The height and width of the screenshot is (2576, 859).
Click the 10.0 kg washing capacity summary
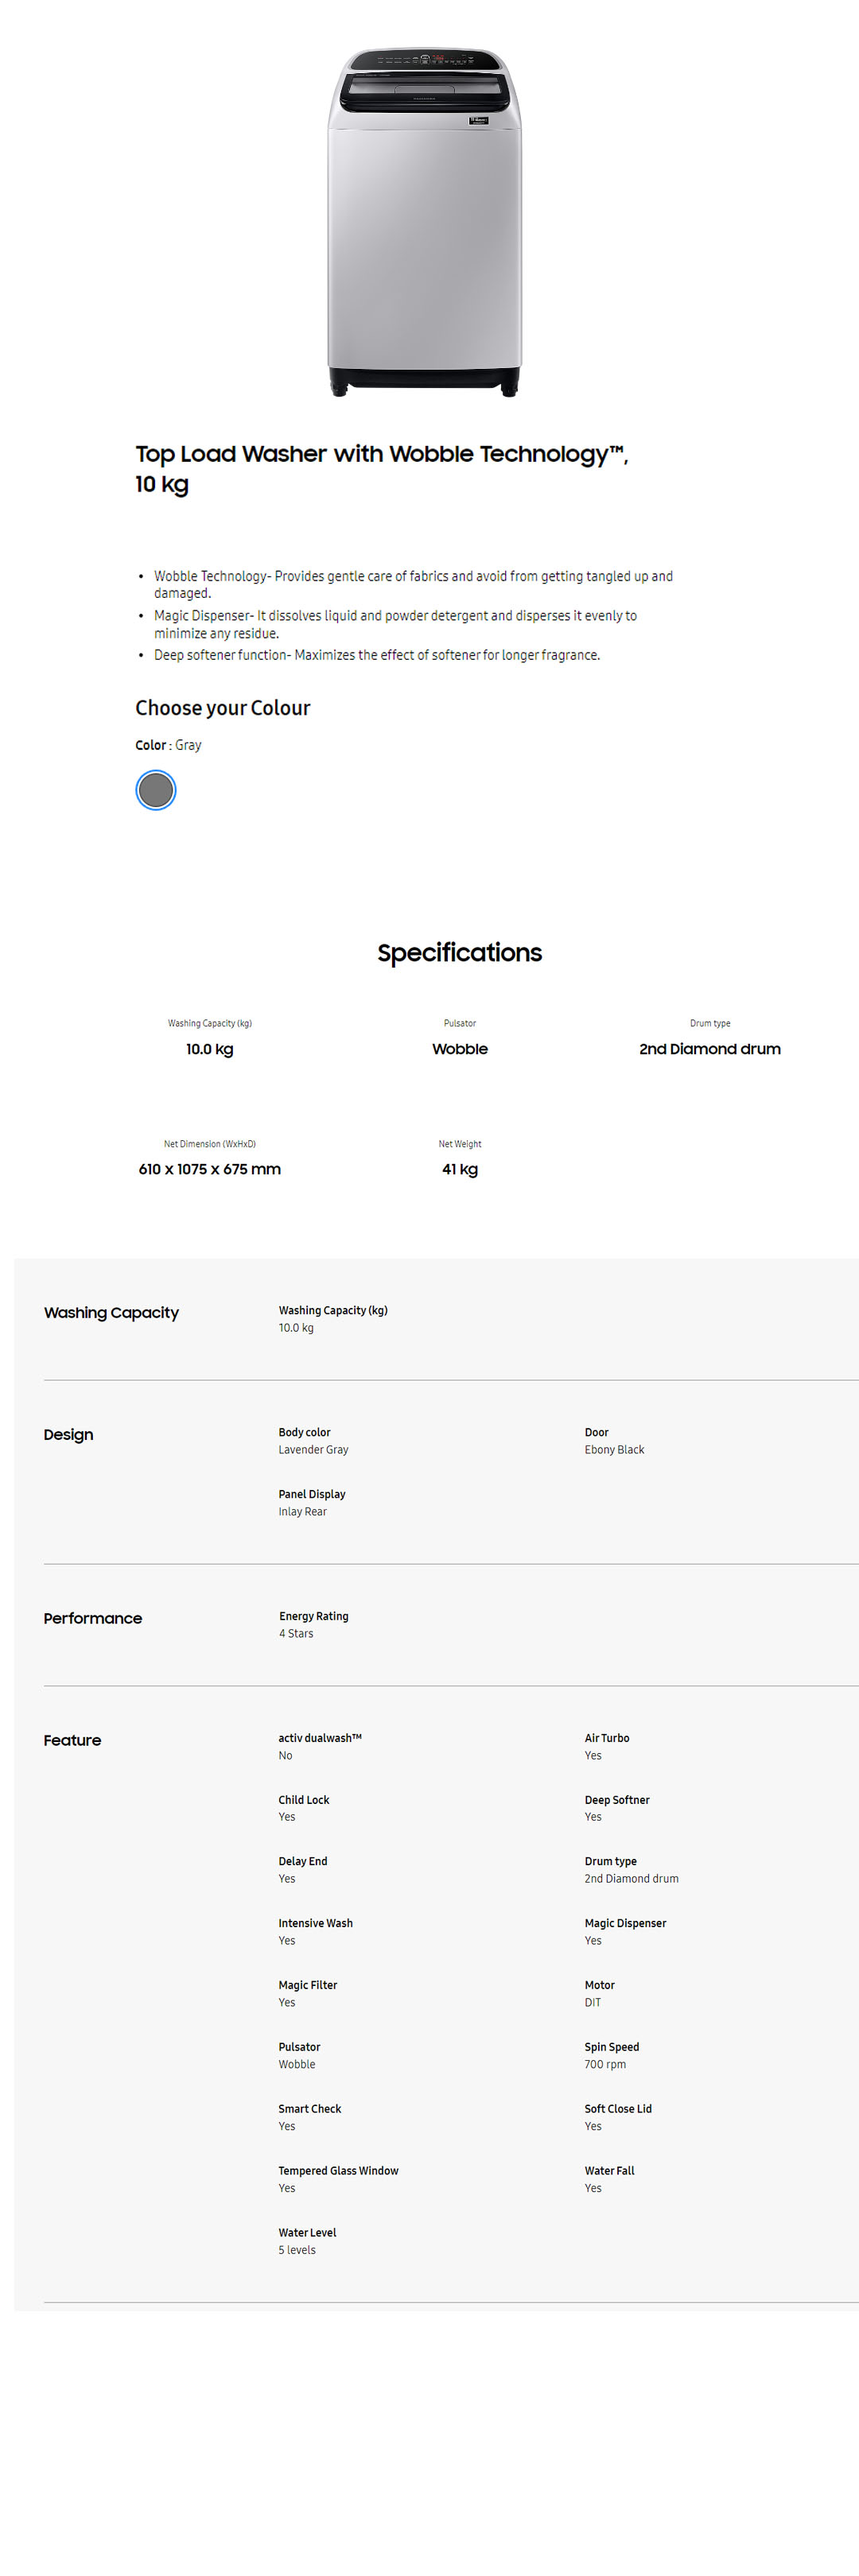click(x=209, y=1049)
